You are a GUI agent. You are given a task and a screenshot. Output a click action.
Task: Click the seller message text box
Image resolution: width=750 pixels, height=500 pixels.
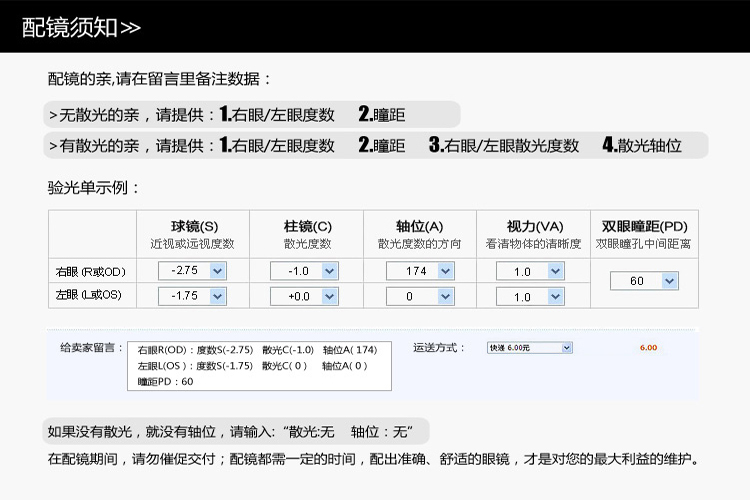click(259, 366)
